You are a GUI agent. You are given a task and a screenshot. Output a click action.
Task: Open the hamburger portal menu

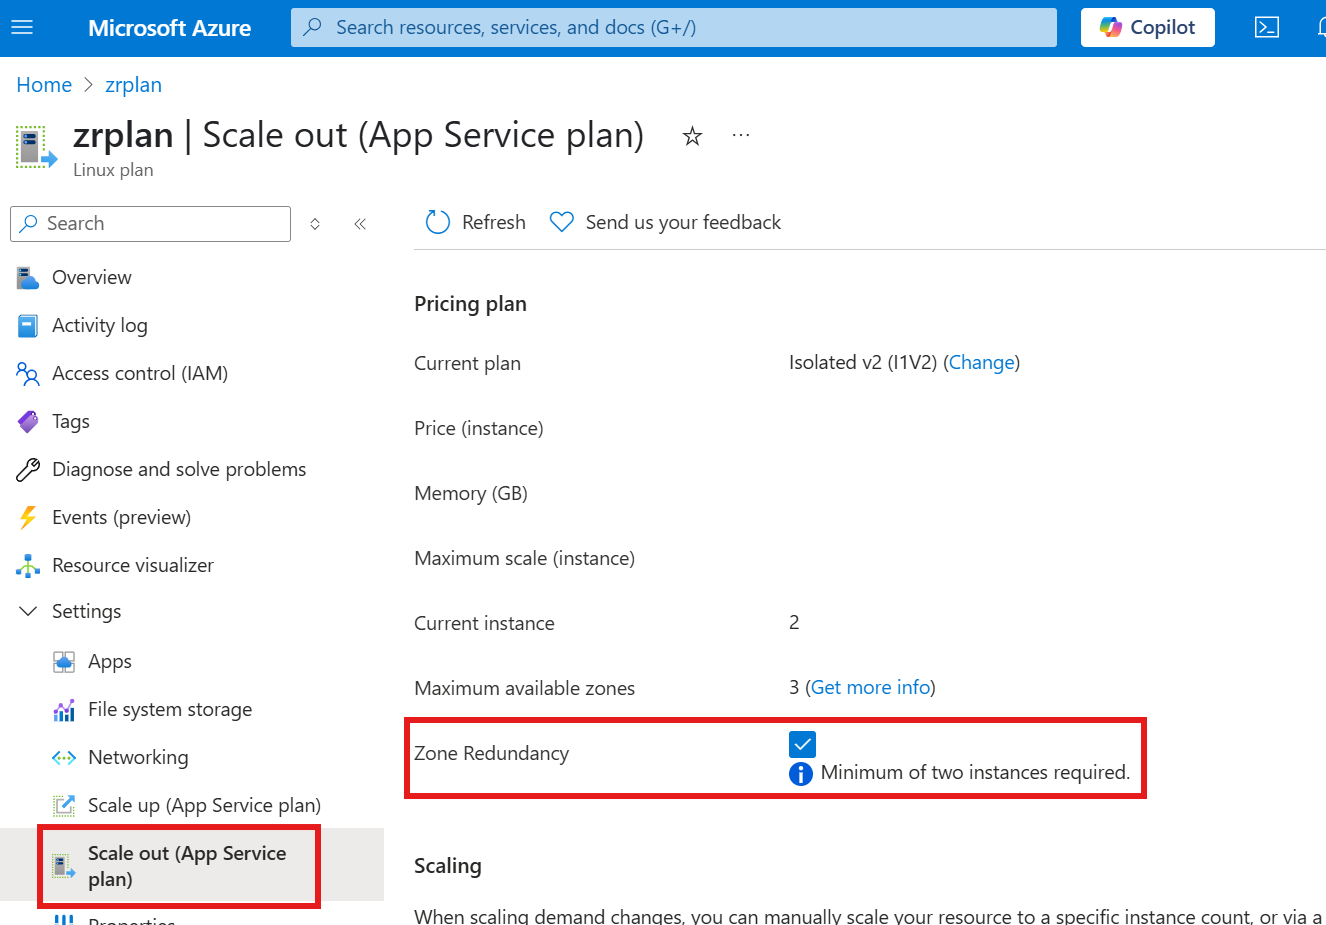(x=22, y=27)
